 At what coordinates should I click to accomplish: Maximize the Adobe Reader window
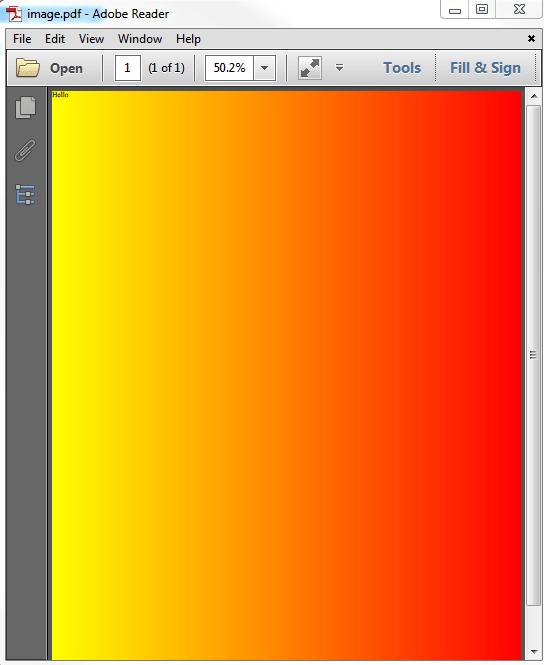482,9
